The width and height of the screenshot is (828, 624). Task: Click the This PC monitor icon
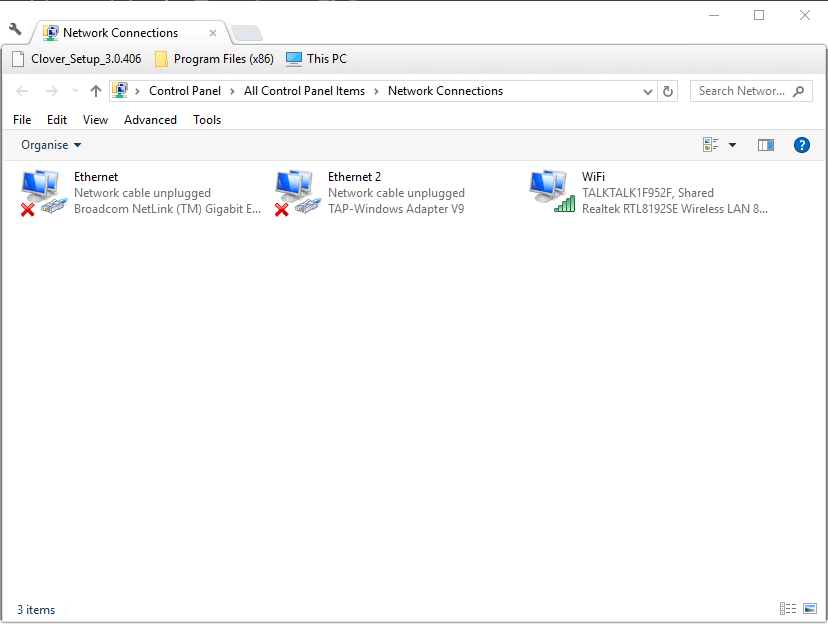[x=294, y=59]
